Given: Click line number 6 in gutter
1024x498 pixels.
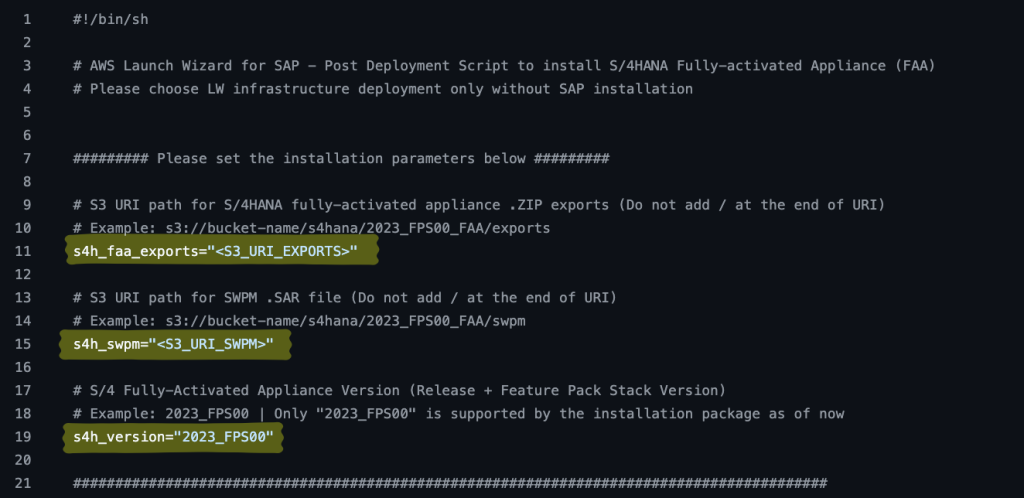Looking at the screenshot, I should [x=27, y=136].
